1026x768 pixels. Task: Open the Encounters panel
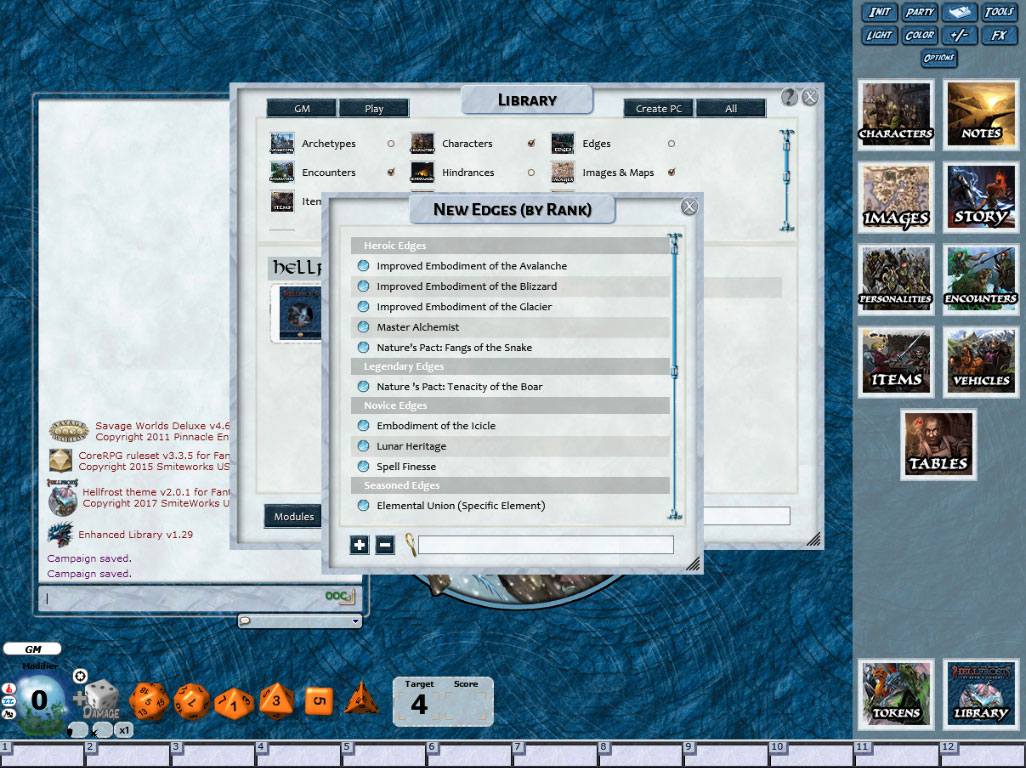[x=980, y=278]
